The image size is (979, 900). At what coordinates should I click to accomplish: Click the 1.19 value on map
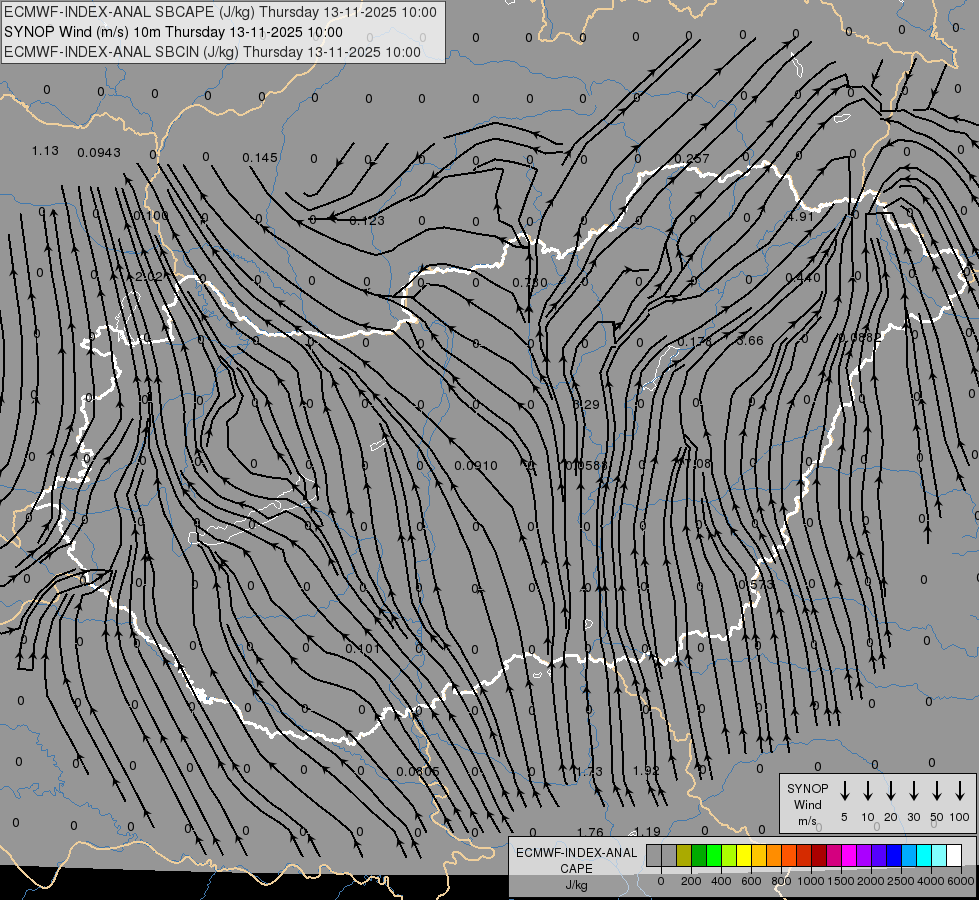(647, 831)
